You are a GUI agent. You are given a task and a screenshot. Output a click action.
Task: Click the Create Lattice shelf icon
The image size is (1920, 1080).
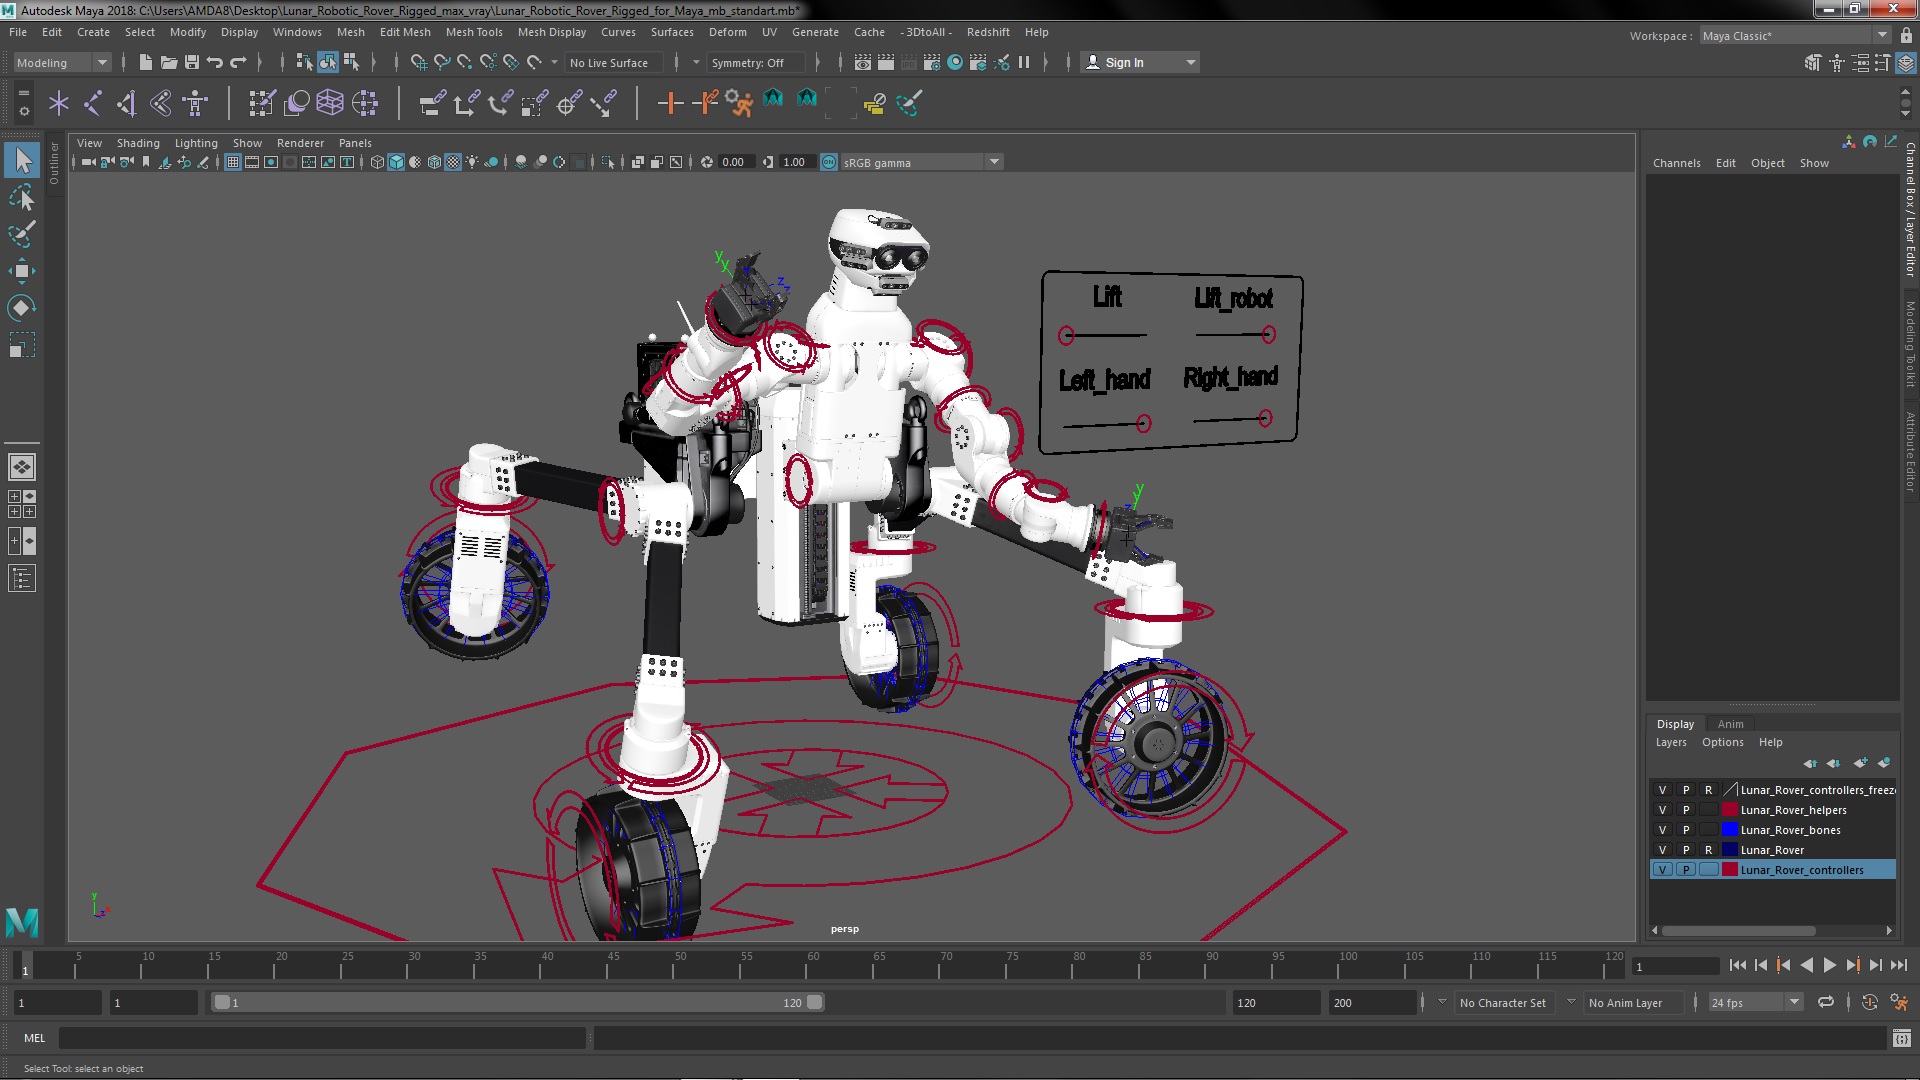pyautogui.click(x=330, y=103)
